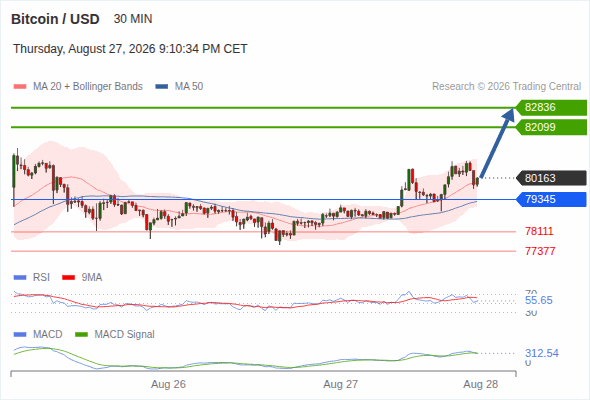Click the MACD blue legend swatch
This screenshot has width=590, height=400.
click(x=20, y=335)
